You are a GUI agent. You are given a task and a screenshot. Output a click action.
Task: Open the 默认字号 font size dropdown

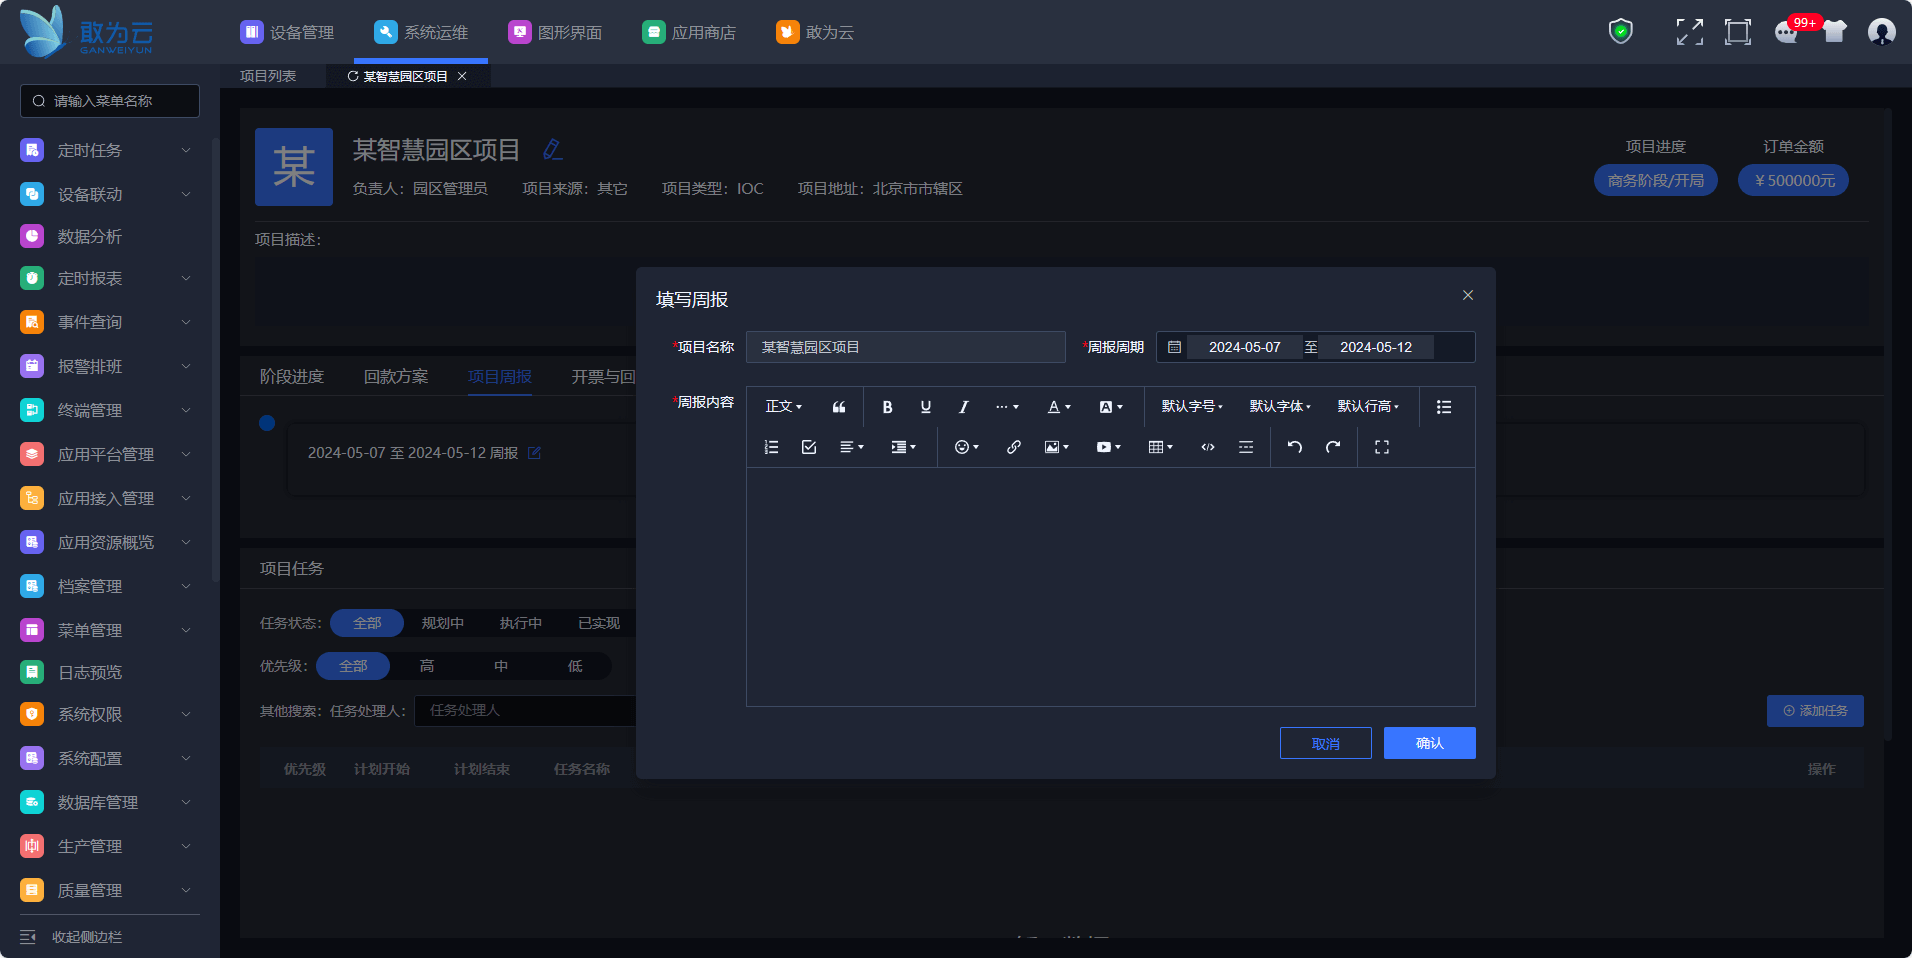coord(1192,407)
